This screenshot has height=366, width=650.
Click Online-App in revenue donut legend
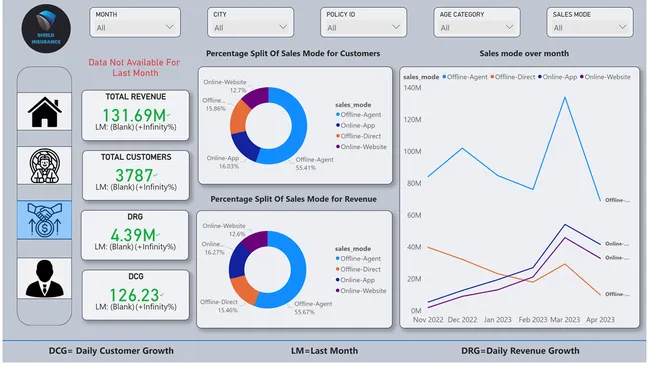click(355, 280)
